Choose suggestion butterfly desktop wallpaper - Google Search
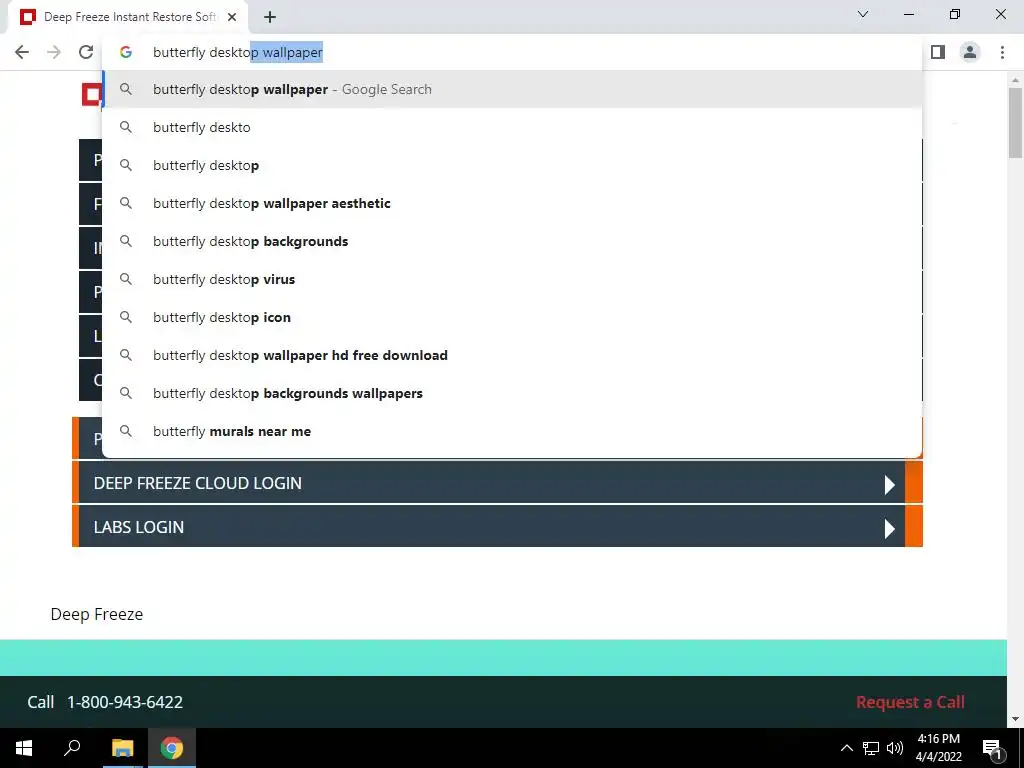The image size is (1024, 768). tap(513, 89)
